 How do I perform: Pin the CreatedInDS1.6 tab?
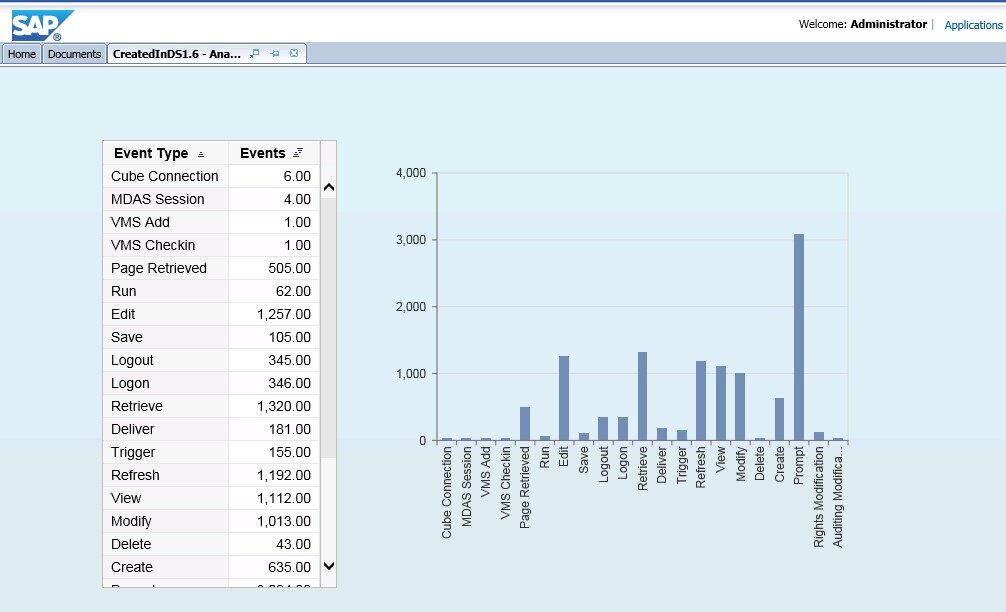[x=274, y=54]
